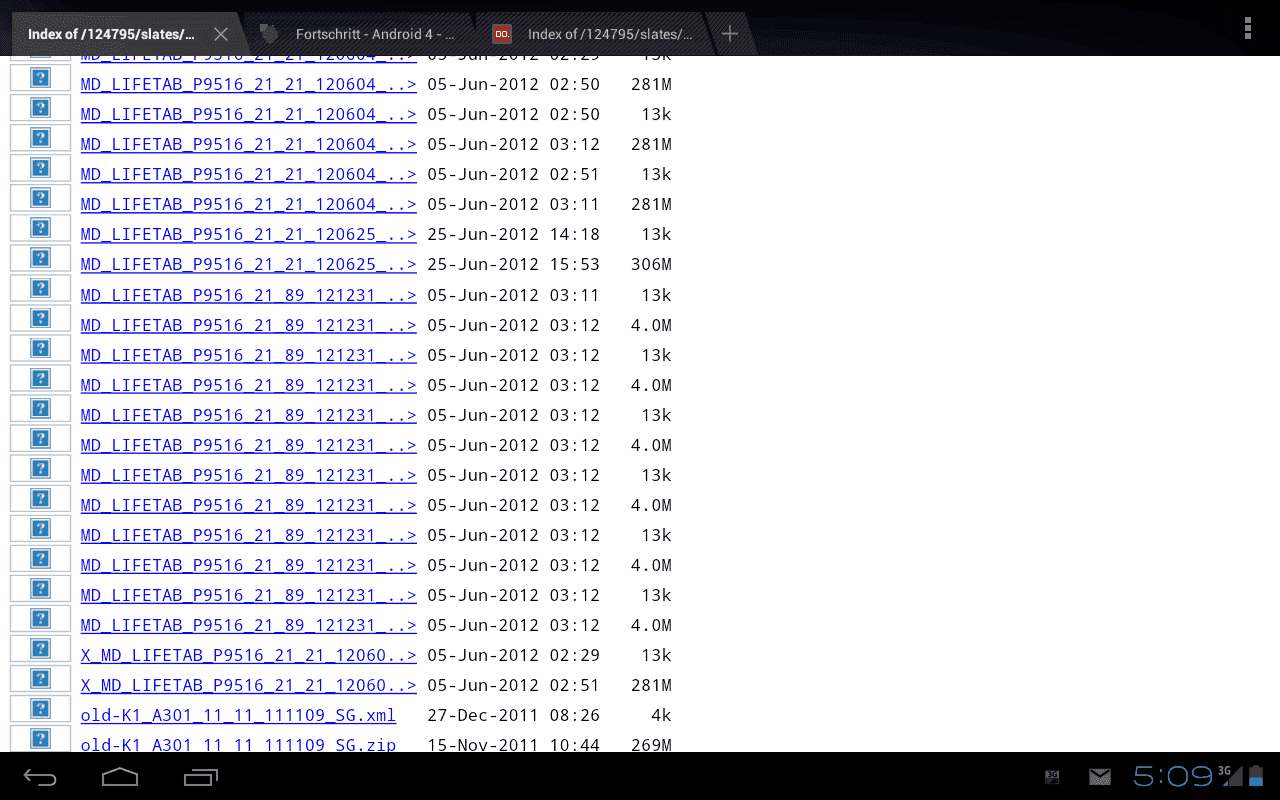Open the X_MD_LIFETAB link dated 02:29
This screenshot has height=800, width=1280.
click(x=249, y=656)
